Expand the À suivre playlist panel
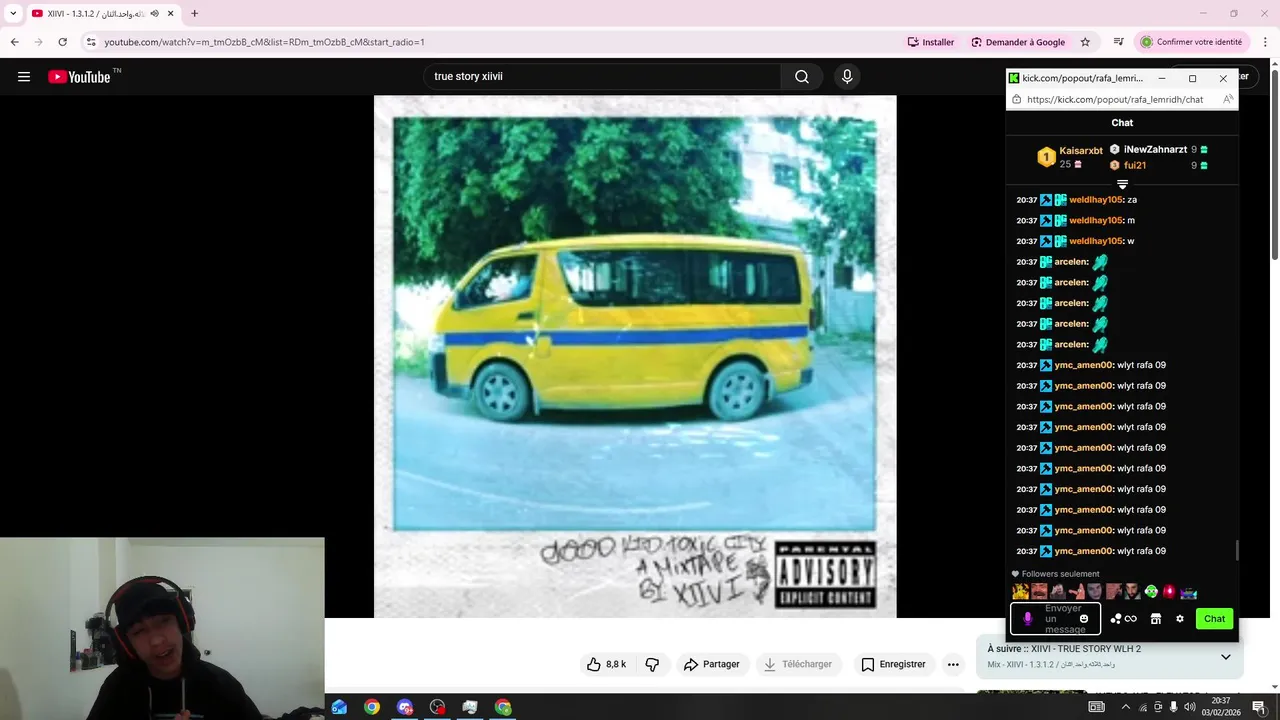The height and width of the screenshot is (720, 1280). point(1226,657)
